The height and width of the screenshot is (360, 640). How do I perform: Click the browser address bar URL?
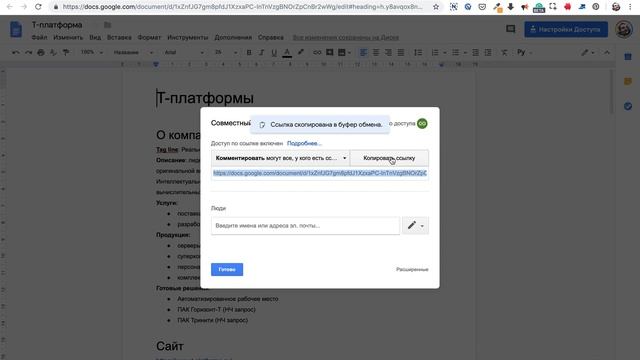[243, 7]
